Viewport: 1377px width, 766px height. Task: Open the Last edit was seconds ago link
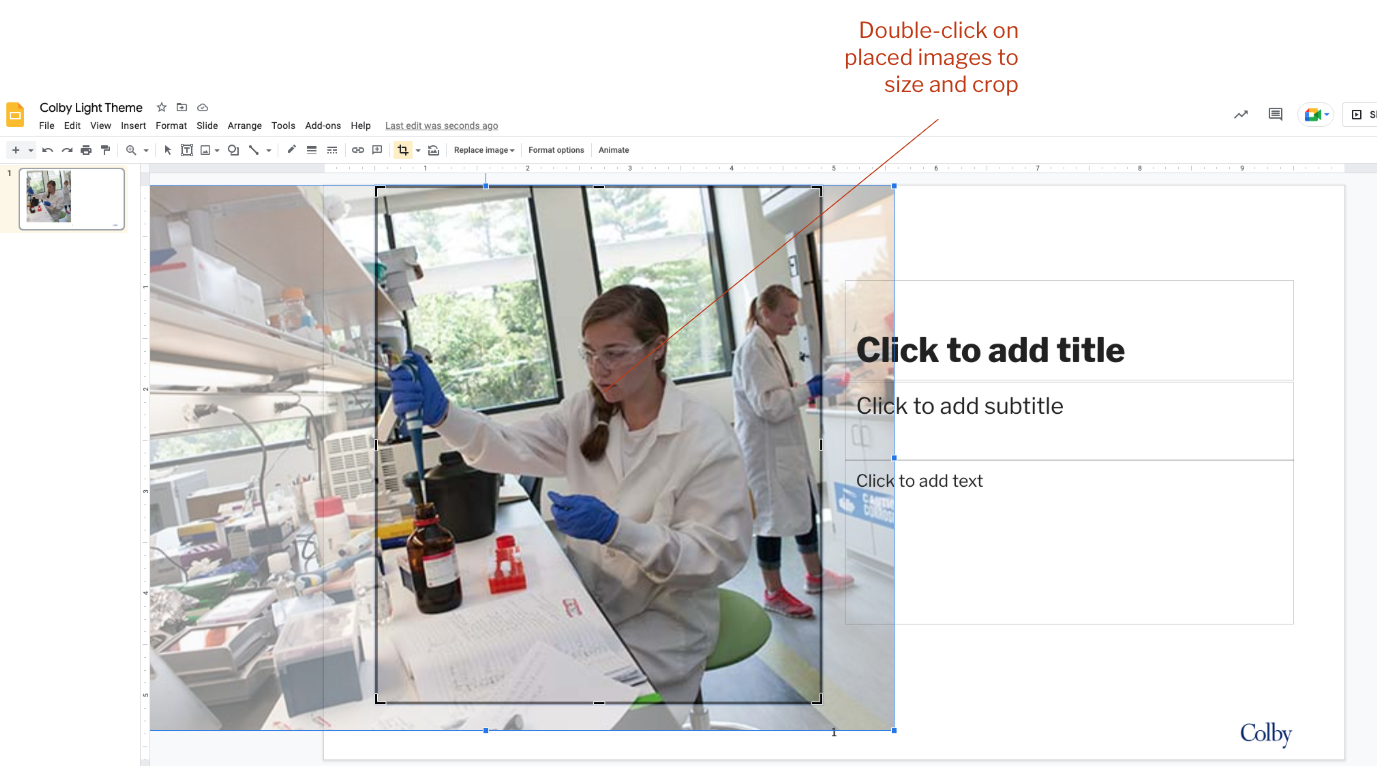coord(442,126)
